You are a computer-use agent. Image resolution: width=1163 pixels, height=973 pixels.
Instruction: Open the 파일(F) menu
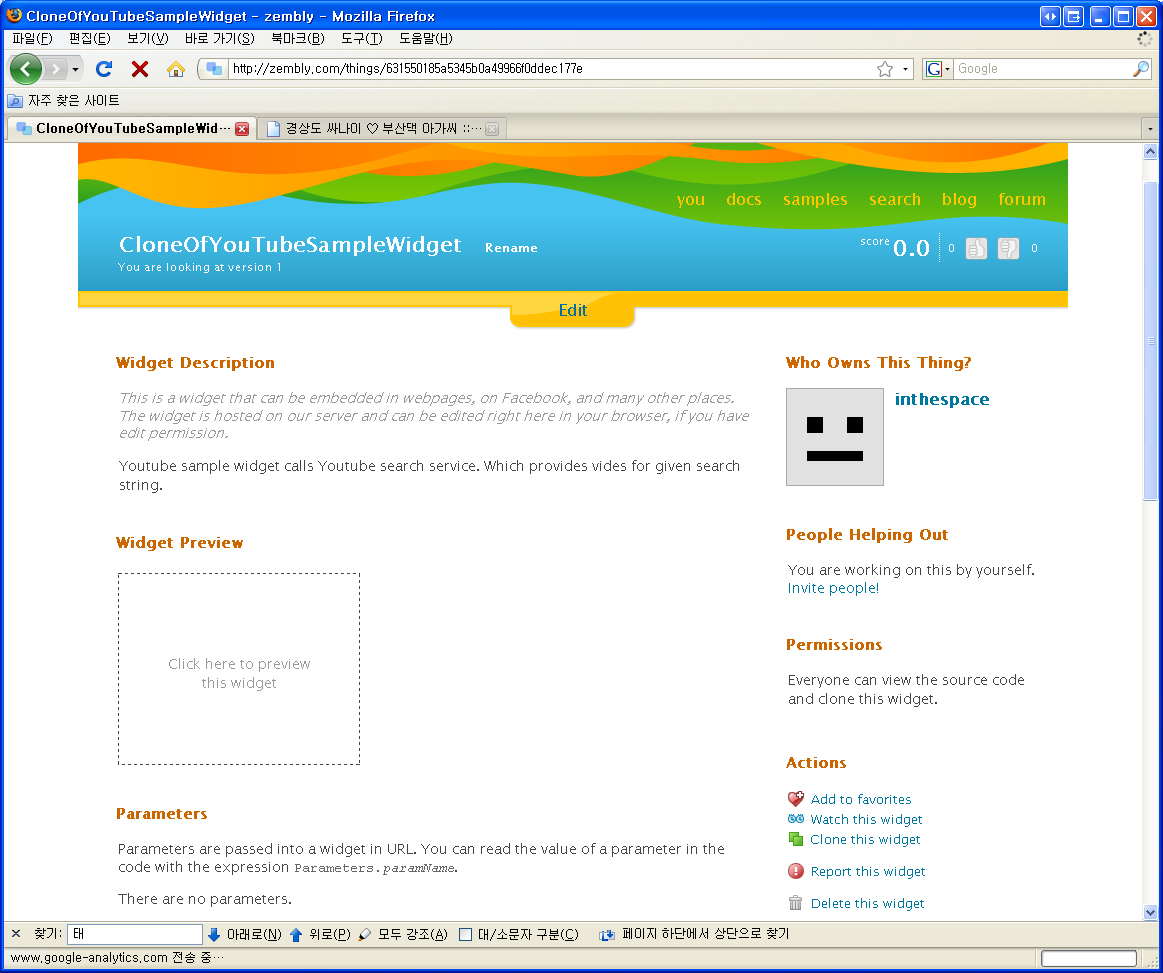[33, 39]
